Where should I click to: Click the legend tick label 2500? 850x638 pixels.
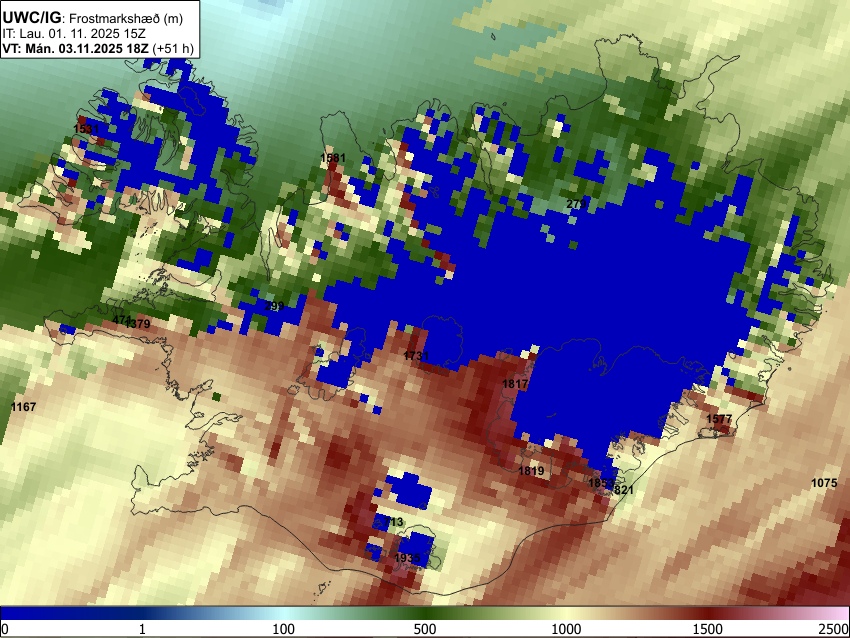click(834, 629)
